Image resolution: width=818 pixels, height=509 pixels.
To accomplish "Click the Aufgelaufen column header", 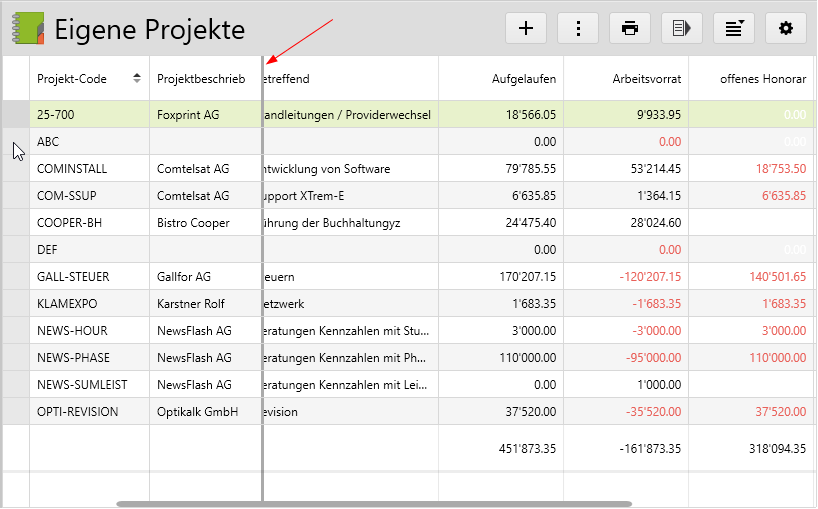I will click(x=524, y=78).
